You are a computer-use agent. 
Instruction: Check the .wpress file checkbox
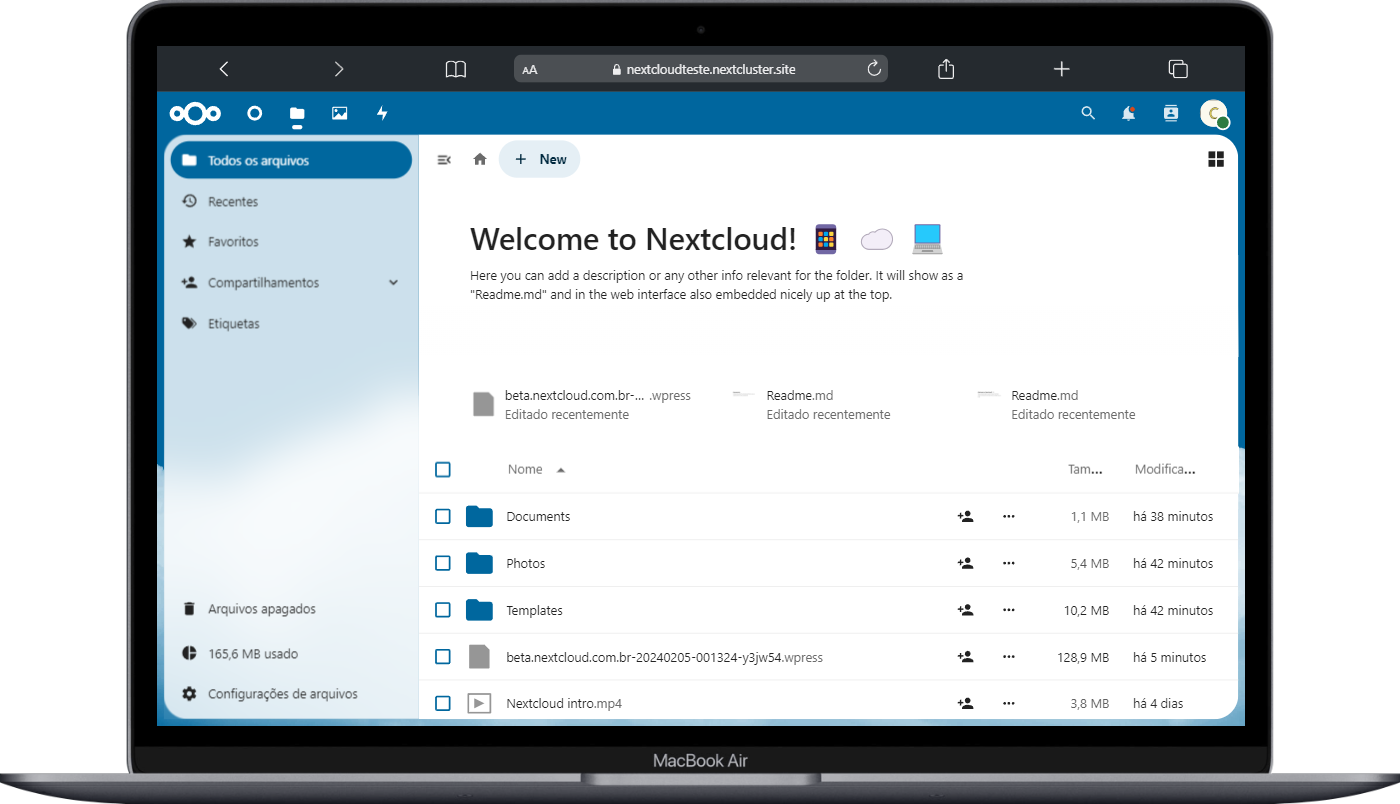[443, 657]
